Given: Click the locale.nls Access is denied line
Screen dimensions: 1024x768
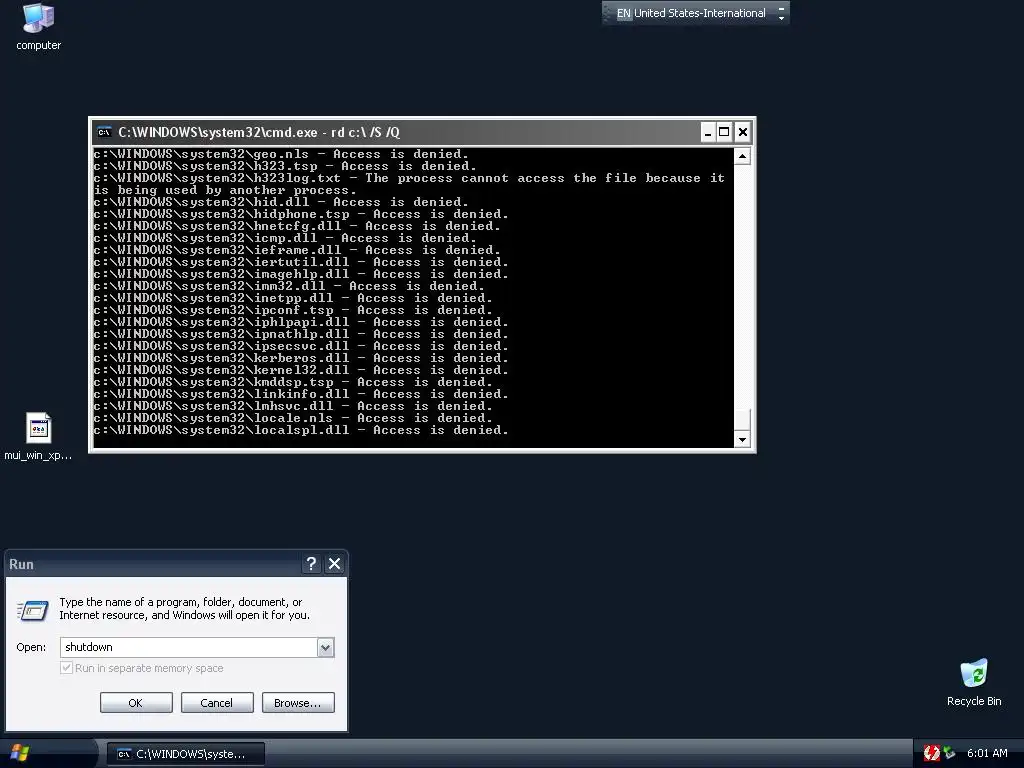Looking at the screenshot, I should 293,418.
